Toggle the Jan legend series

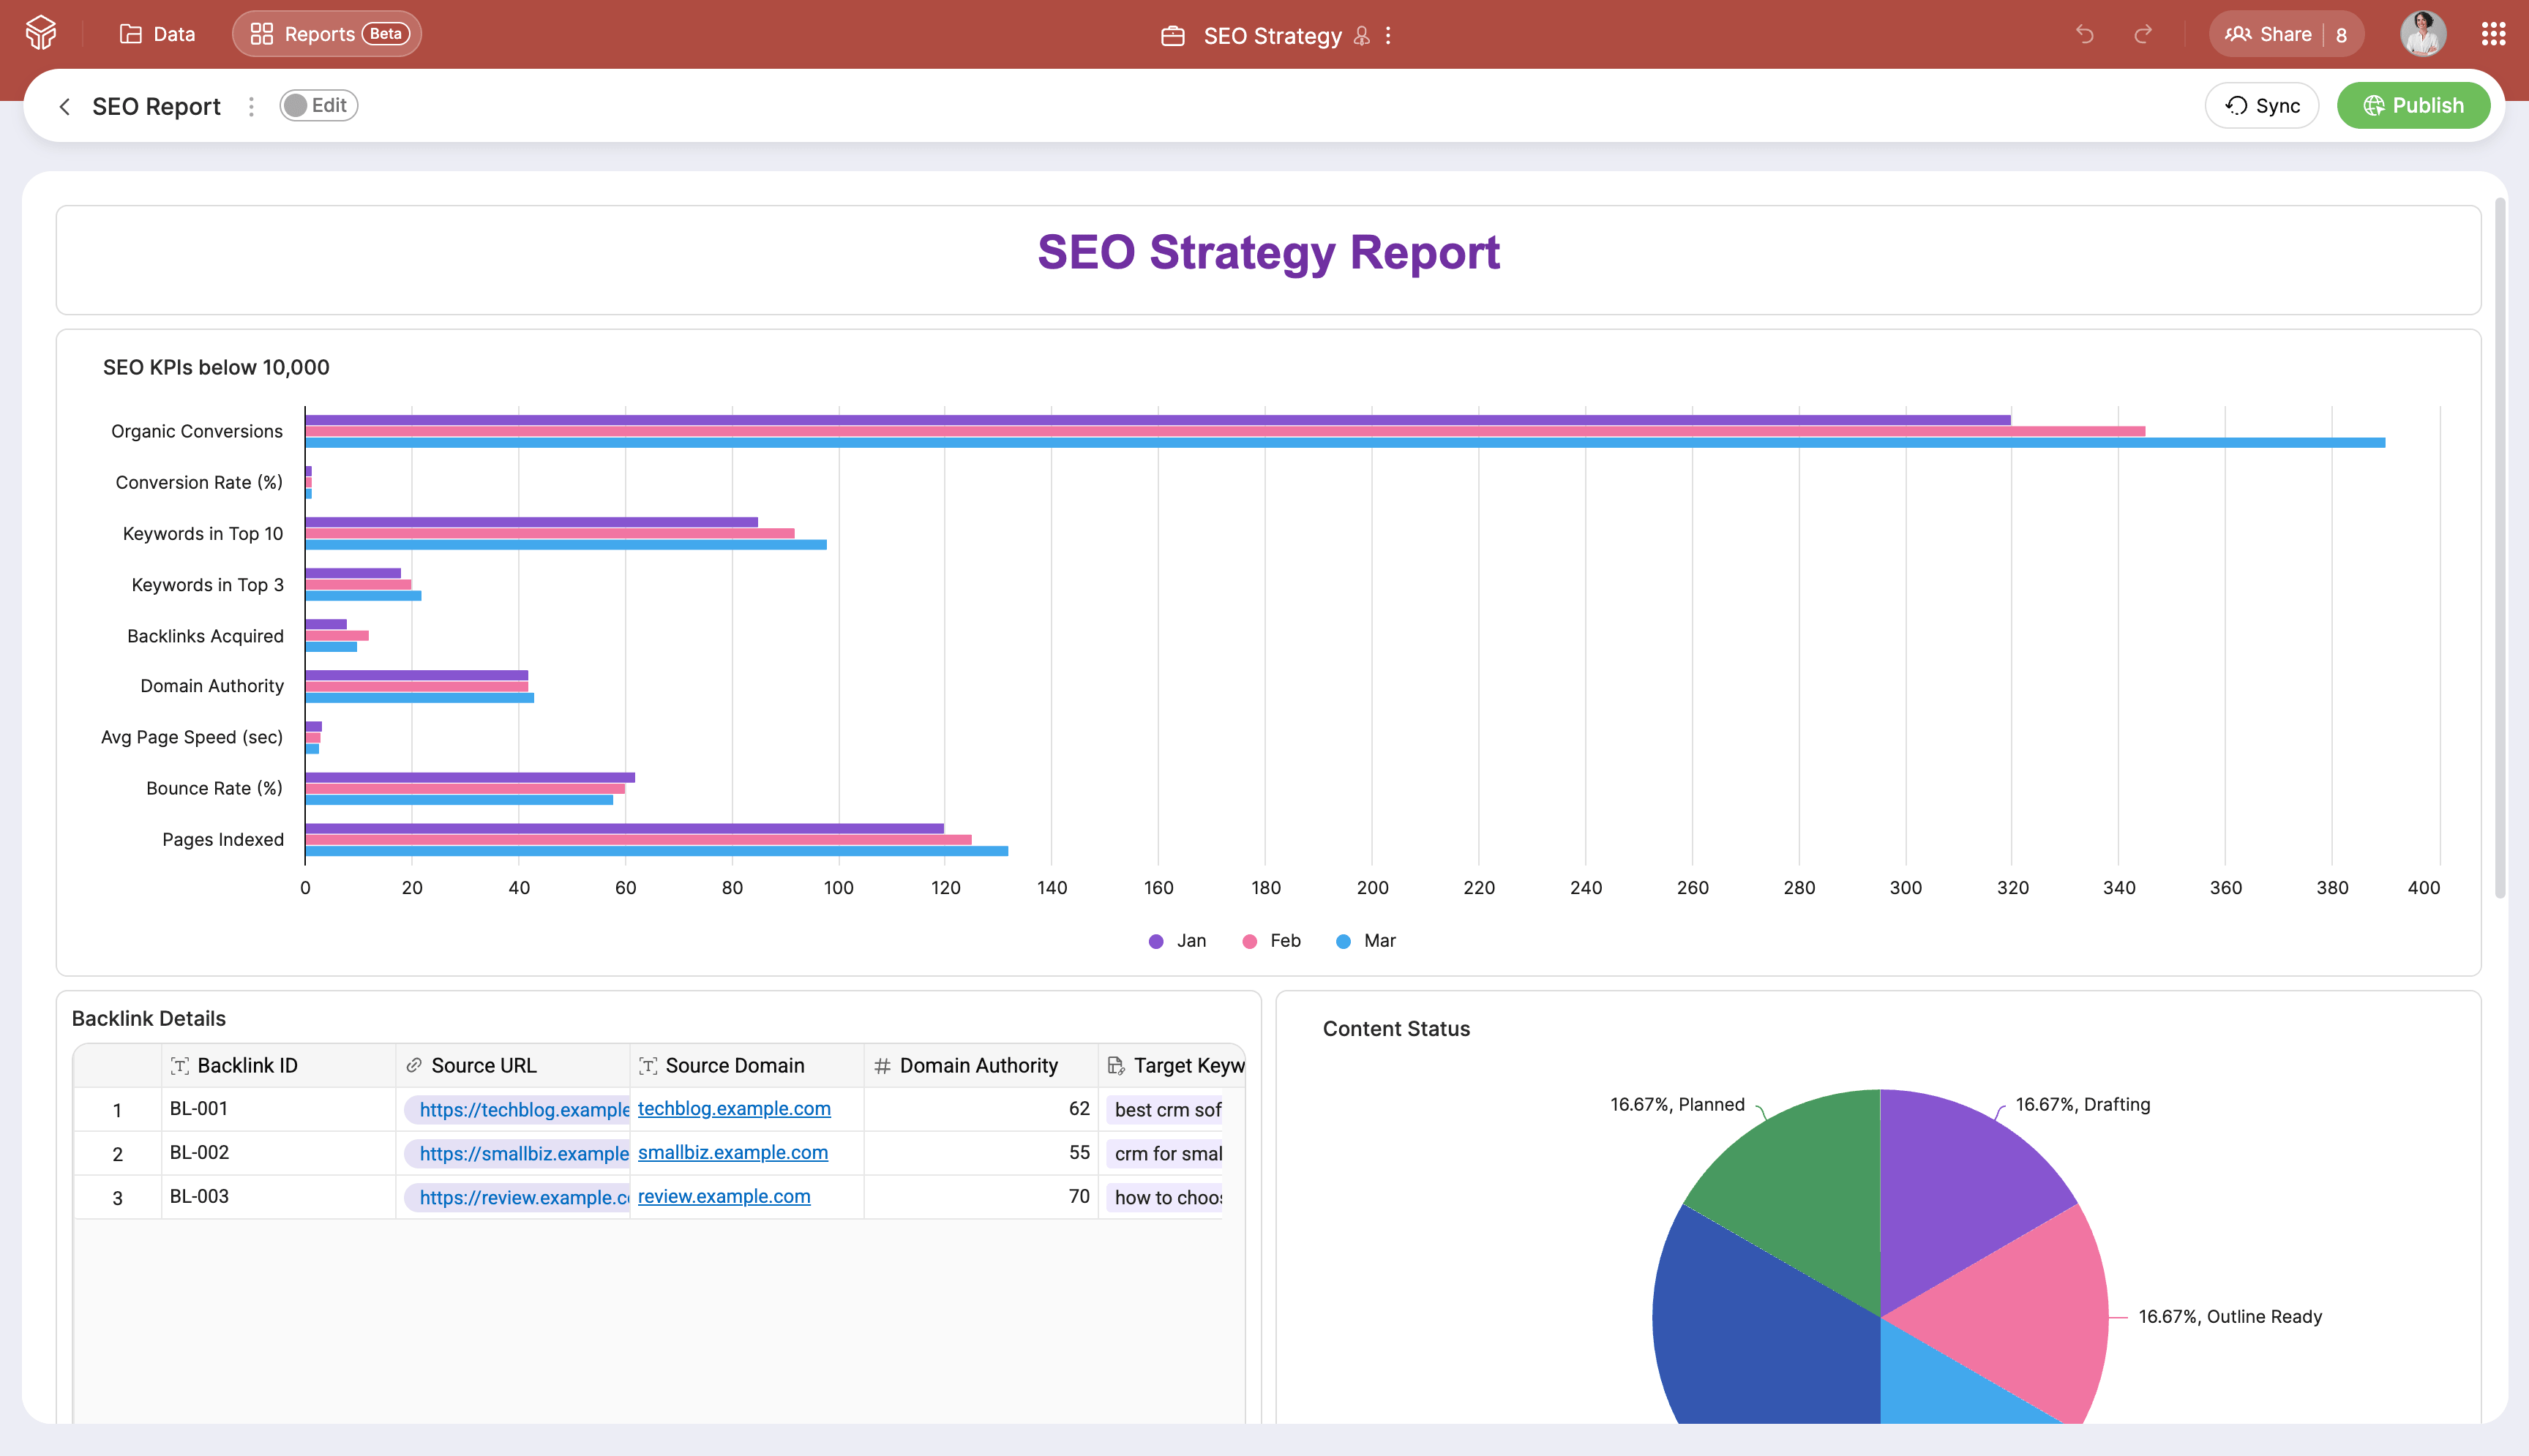point(1177,941)
